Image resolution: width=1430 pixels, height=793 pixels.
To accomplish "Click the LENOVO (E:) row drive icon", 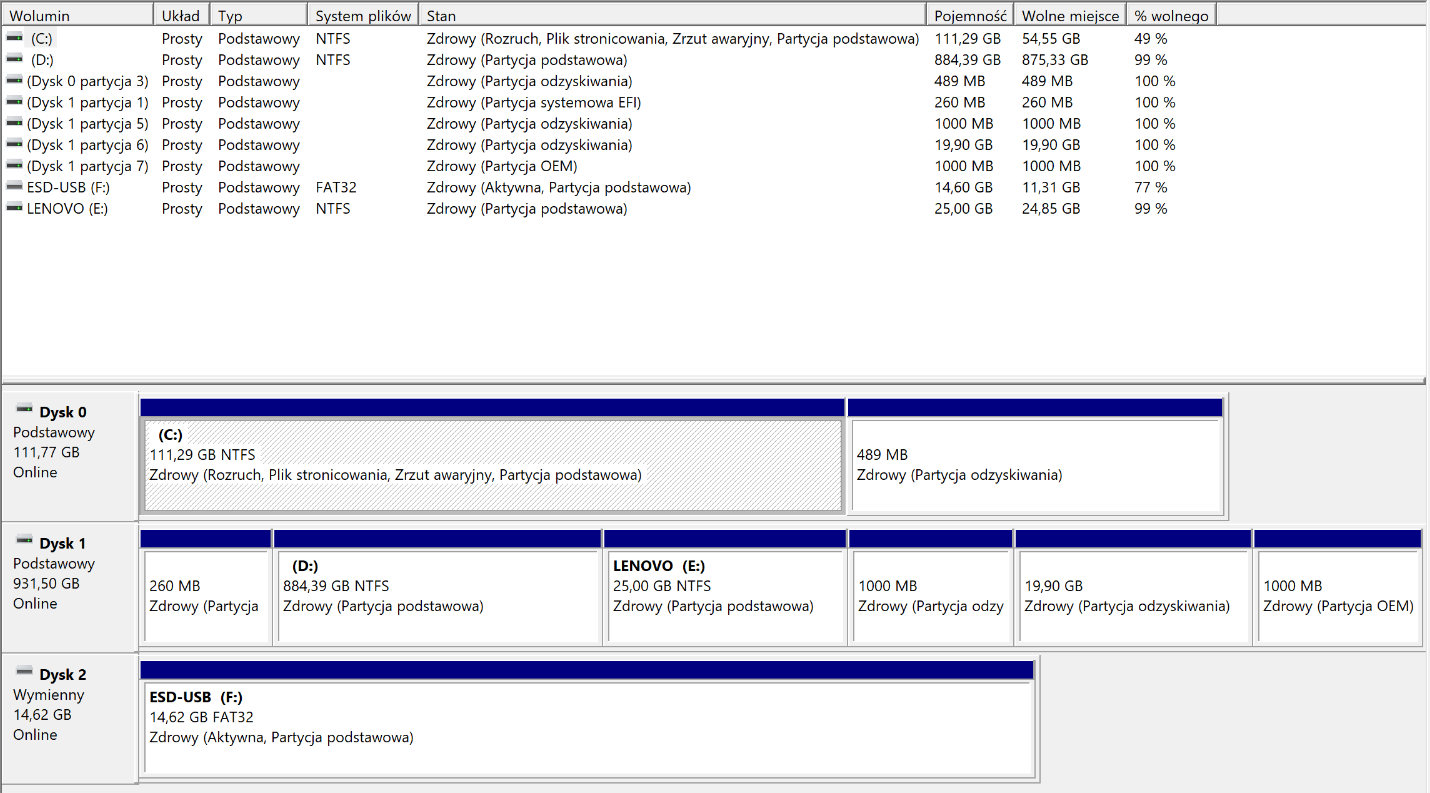I will pos(14,208).
